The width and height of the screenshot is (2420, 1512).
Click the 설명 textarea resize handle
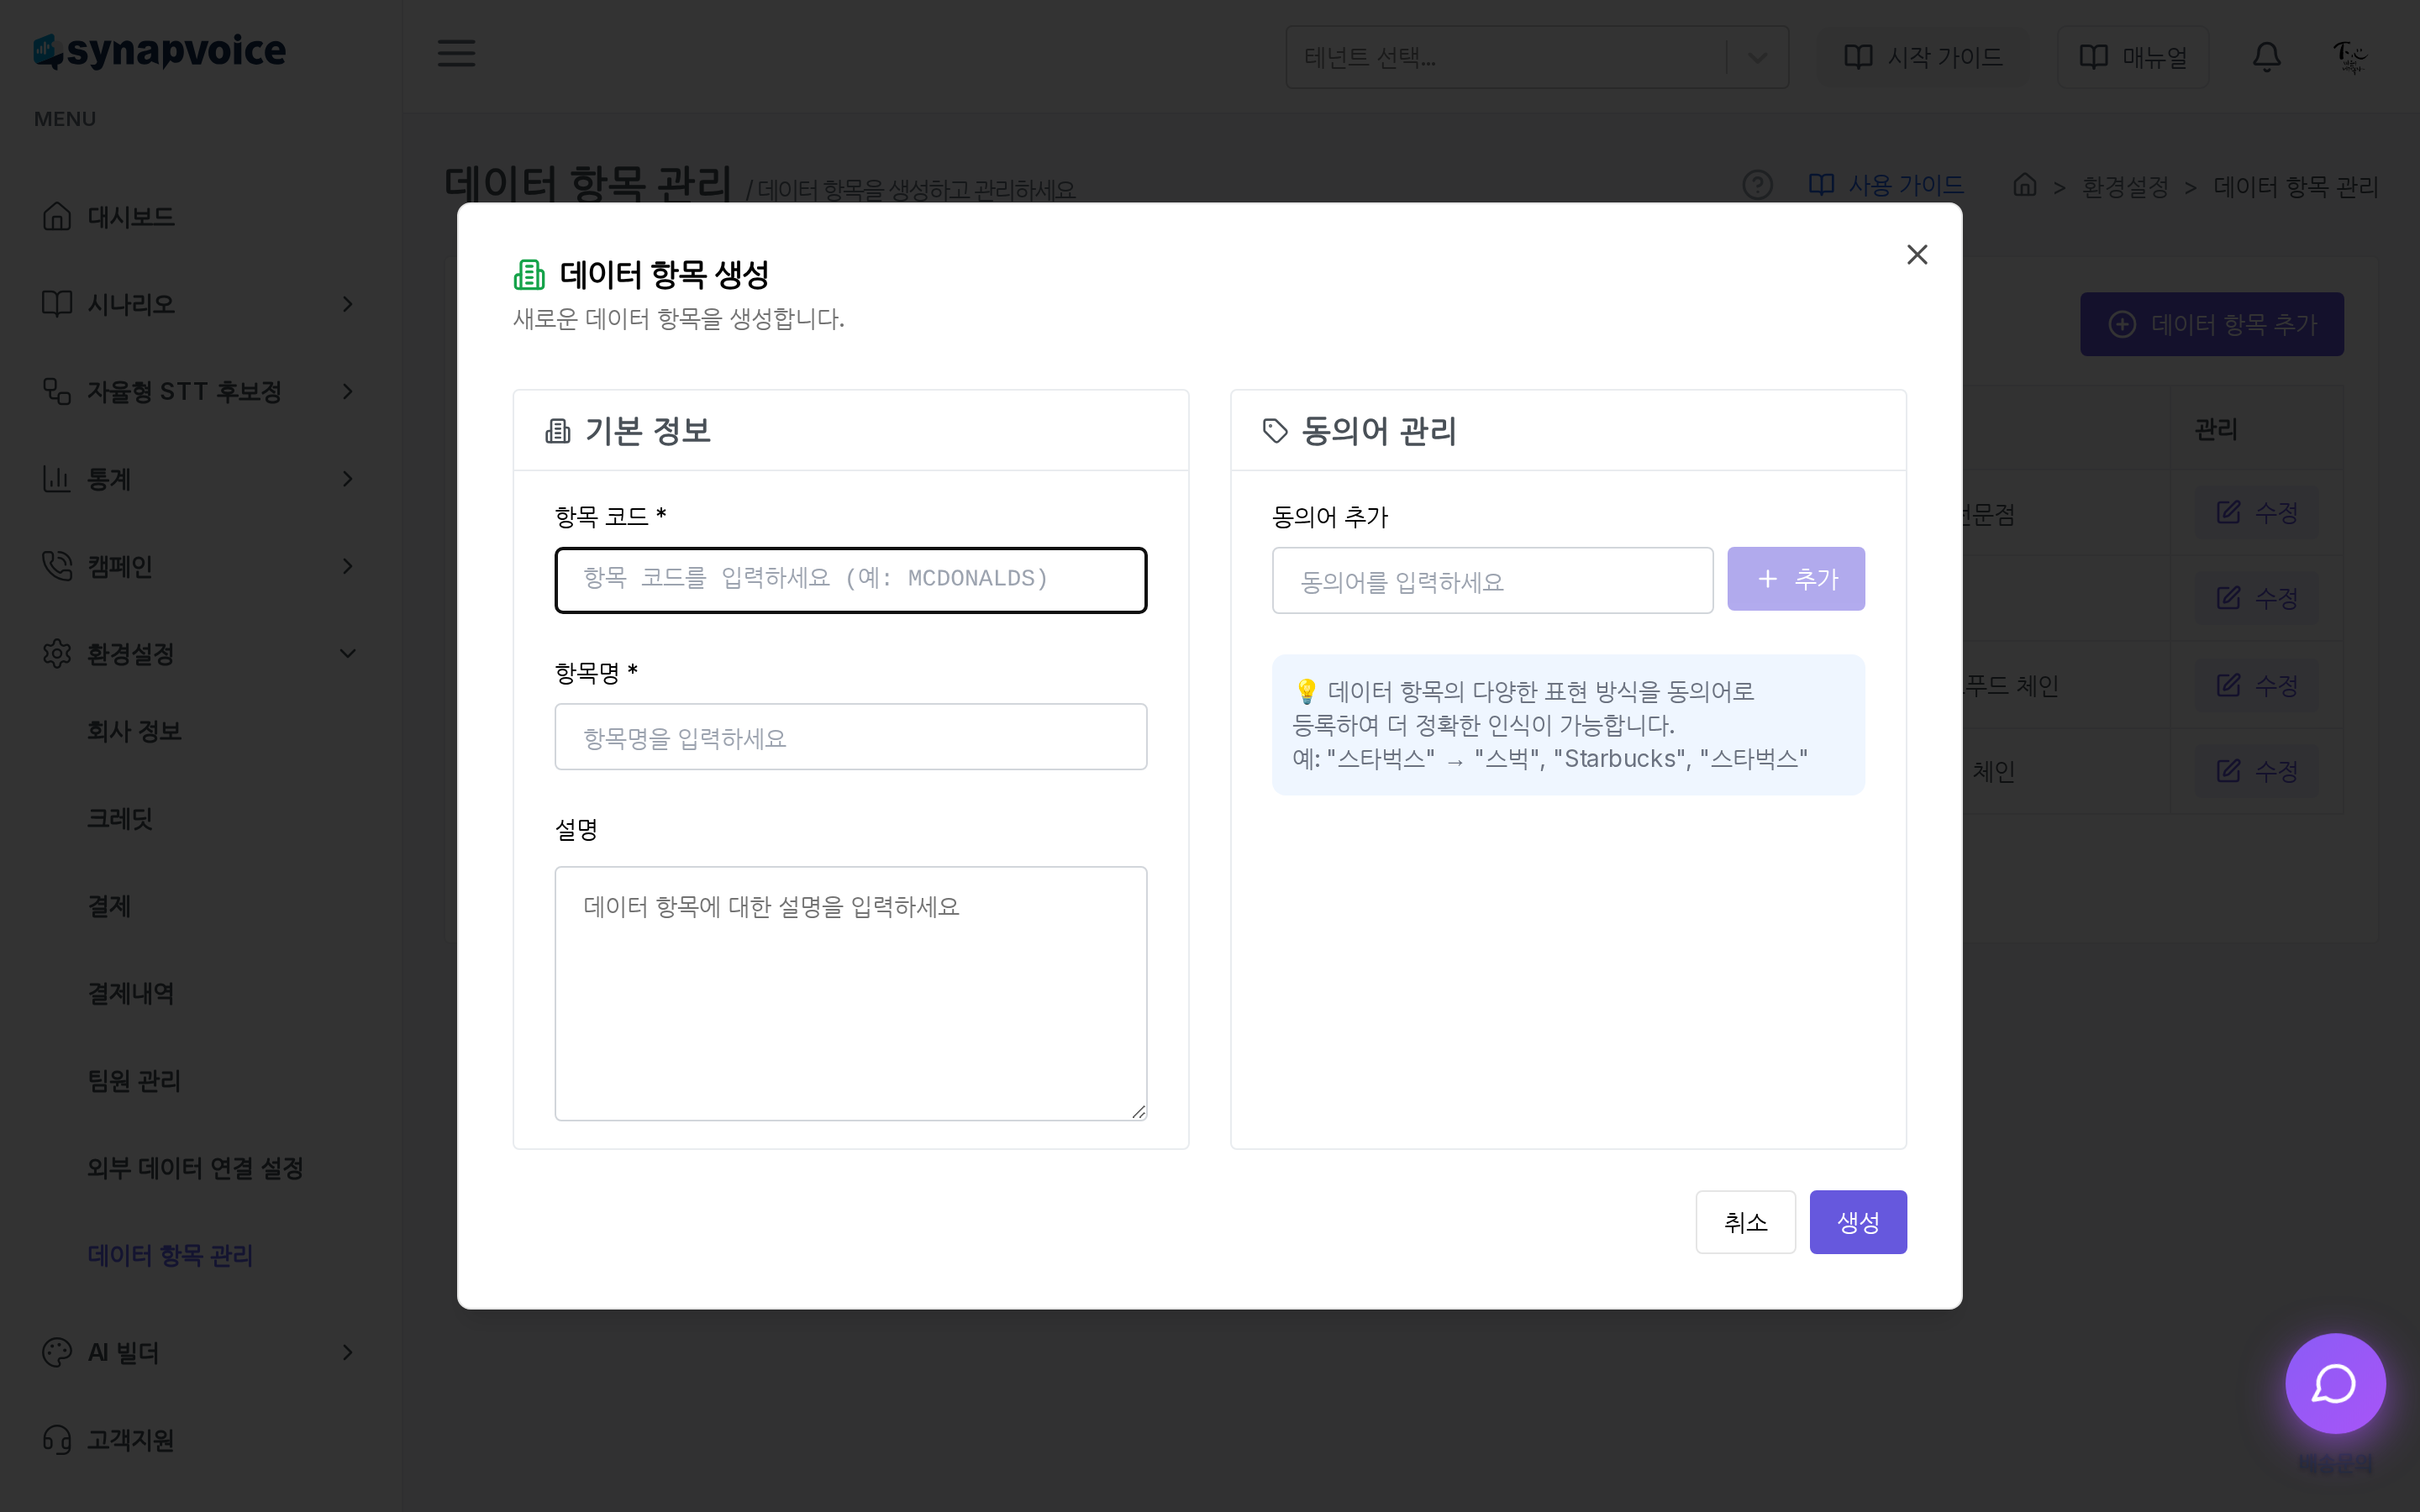1138,1112
